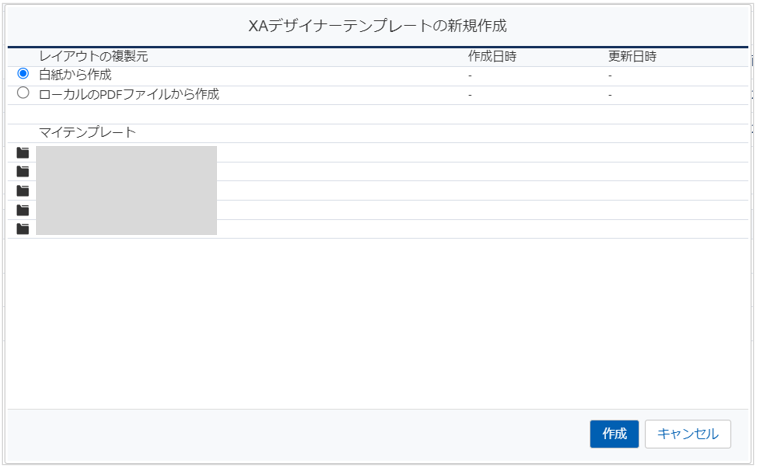Open the second folder icon under マイテンプレート
Screen dimensions: 757x469
tap(23, 172)
